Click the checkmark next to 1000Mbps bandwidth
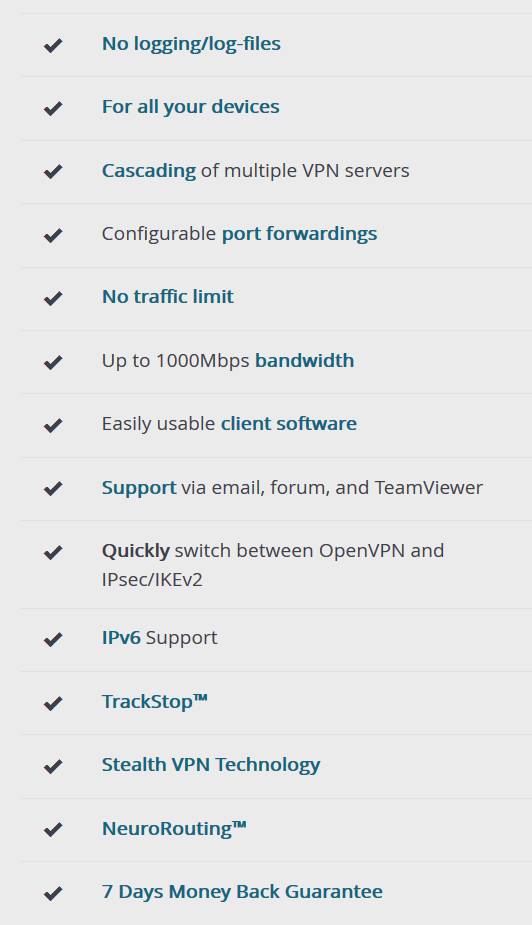This screenshot has width=532, height=925. pos(53,362)
